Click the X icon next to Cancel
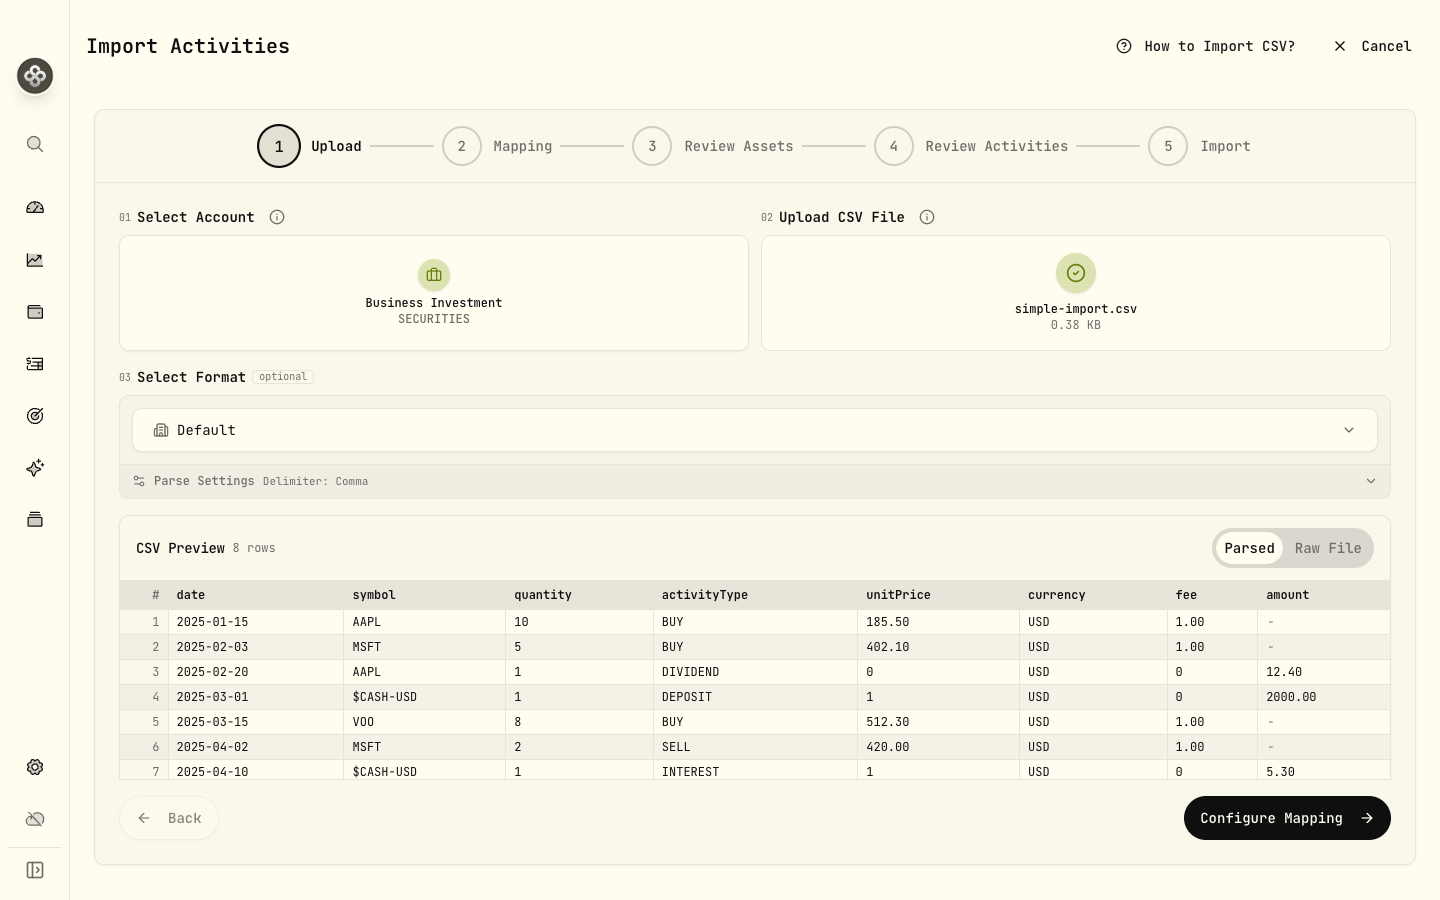Screen dimensions: 1440x900 1340,46
